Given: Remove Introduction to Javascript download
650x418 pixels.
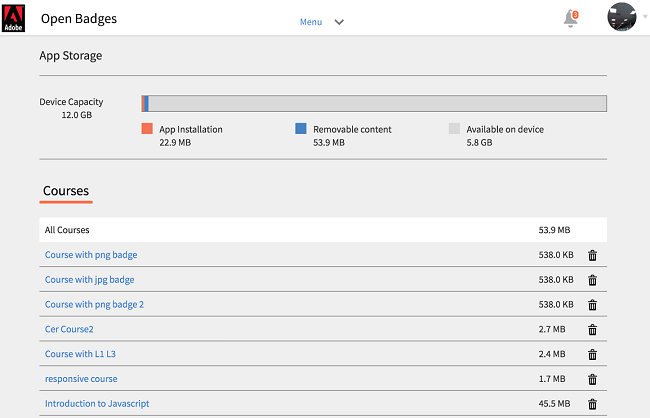Looking at the screenshot, I should coord(592,404).
